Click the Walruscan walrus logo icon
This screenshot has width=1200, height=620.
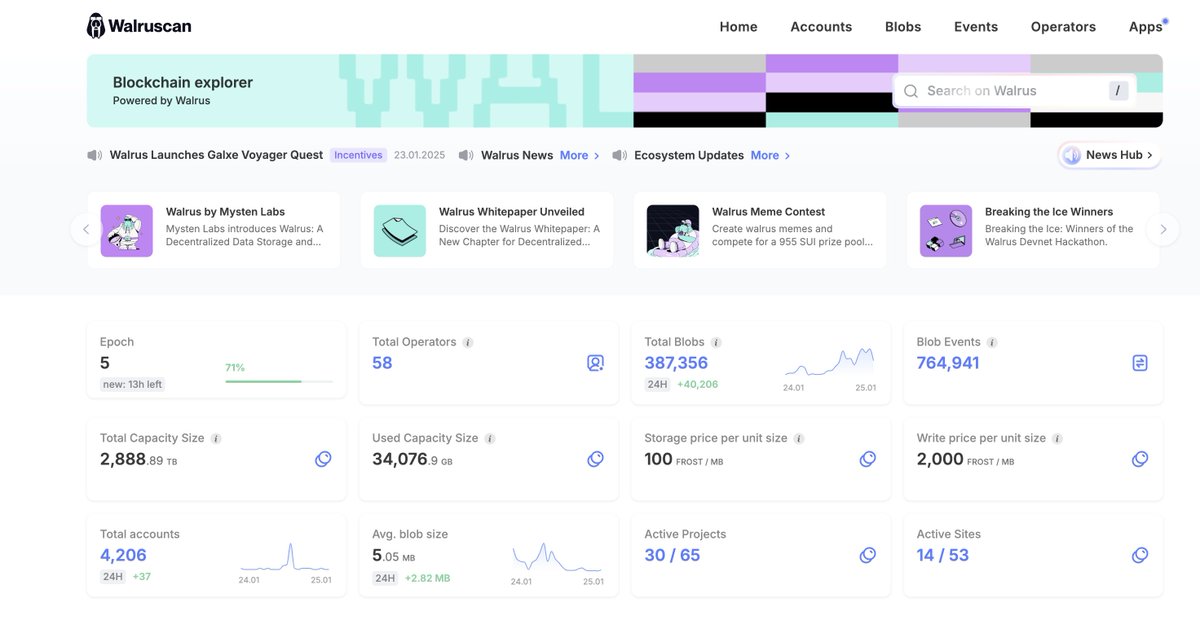point(95,26)
